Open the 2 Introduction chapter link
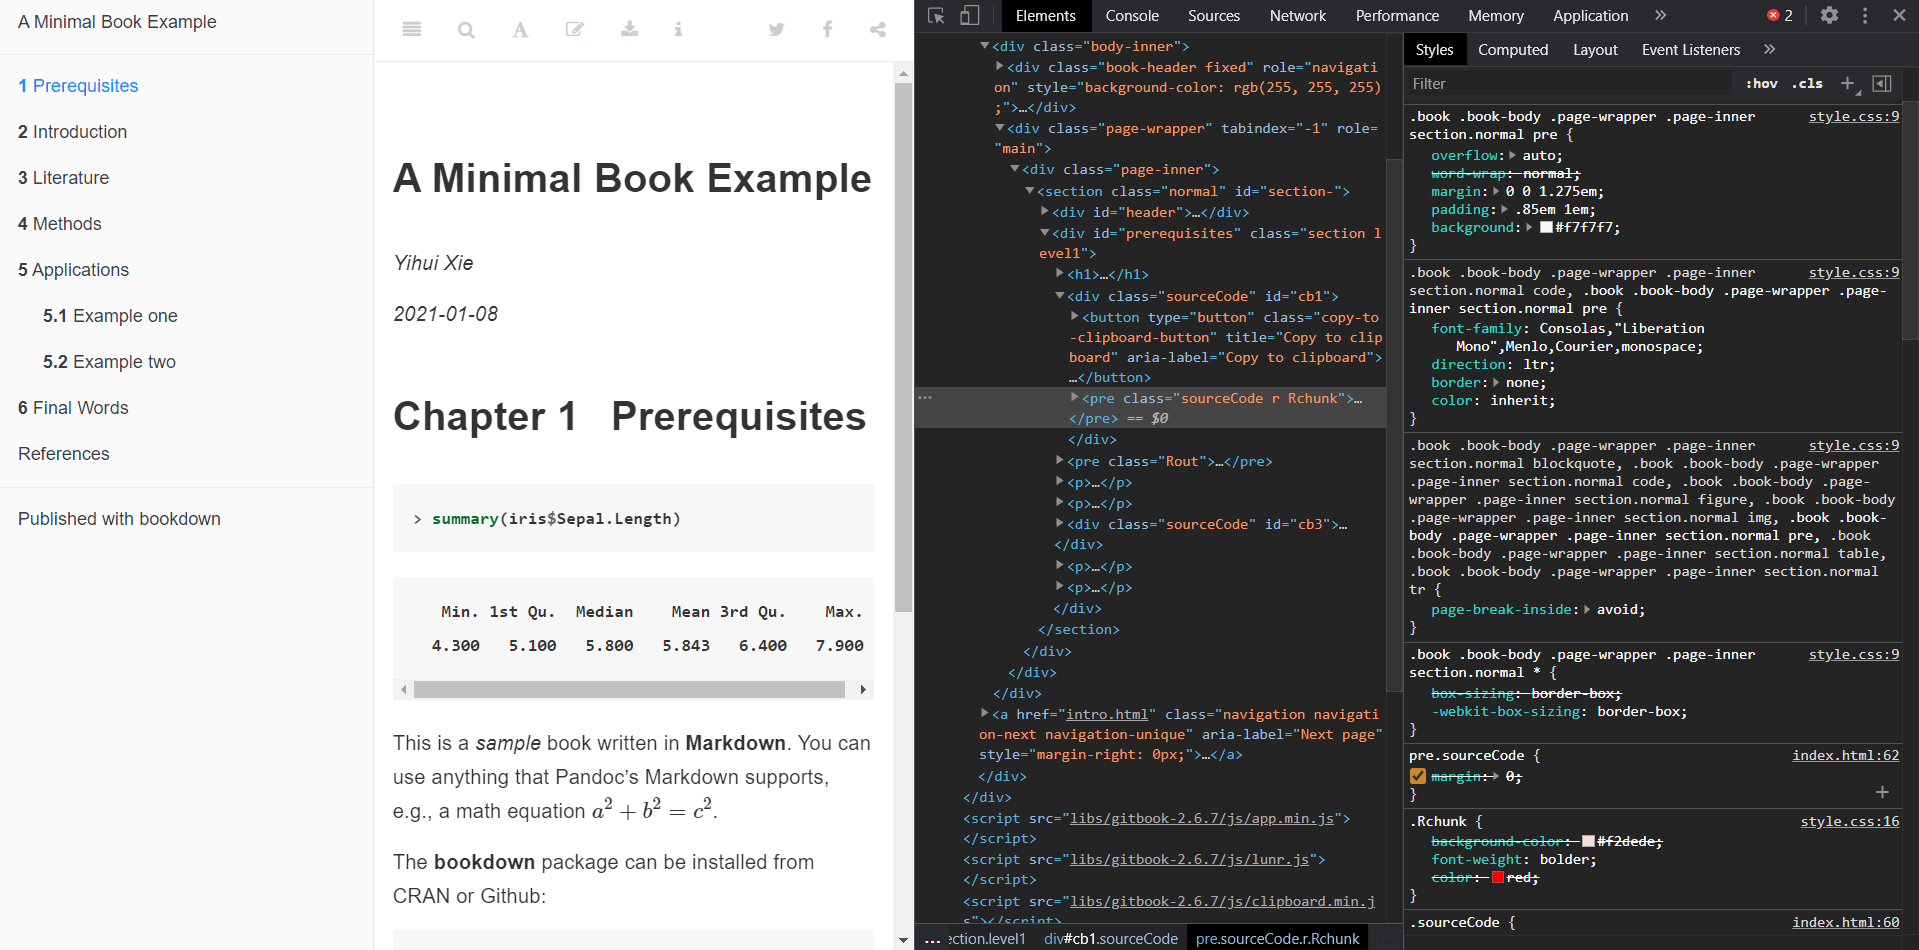Screen dimensions: 1919x950 72,132
